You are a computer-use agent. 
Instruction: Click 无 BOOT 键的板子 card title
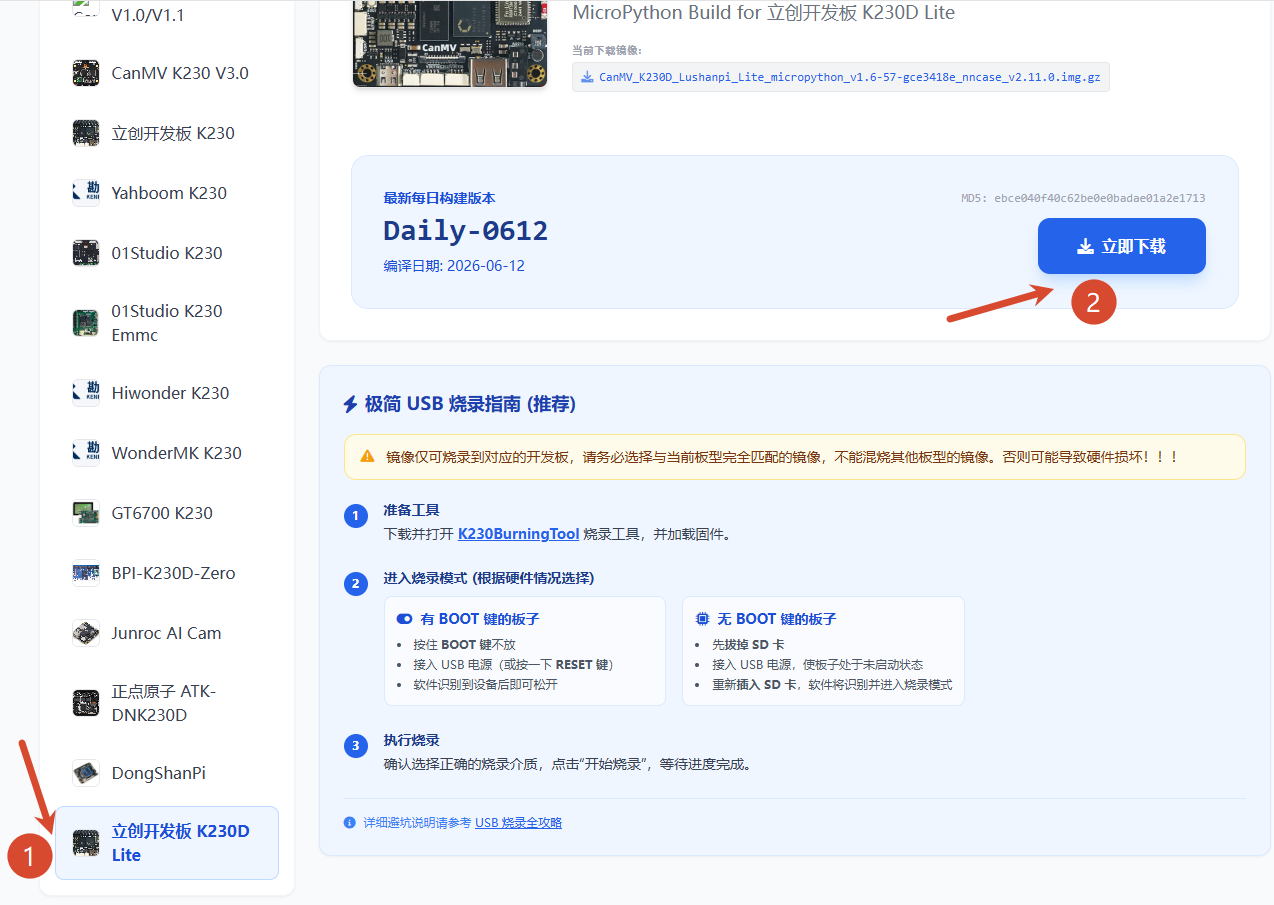pyautogui.click(x=777, y=619)
